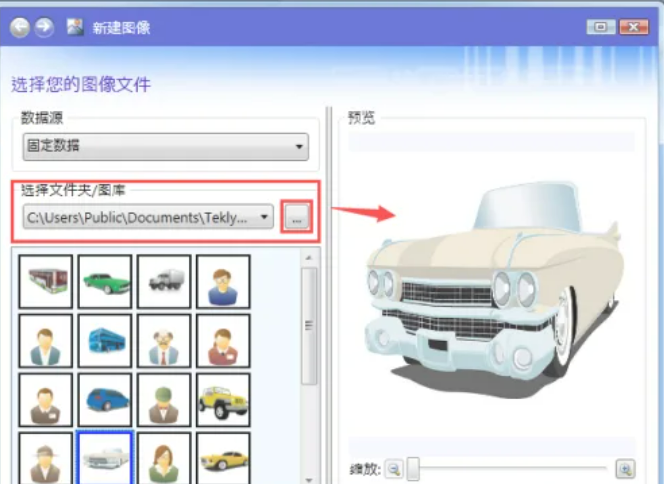Screen dimensions: 664x484
Task: Select the yellow jeep thumbnail
Action: (224, 400)
